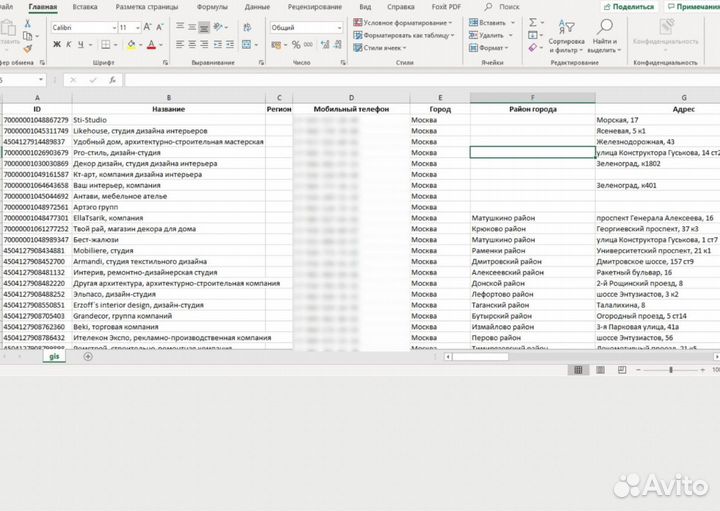Switch to the Формулы ribbon tab
The image size is (720, 511).
(211, 7)
